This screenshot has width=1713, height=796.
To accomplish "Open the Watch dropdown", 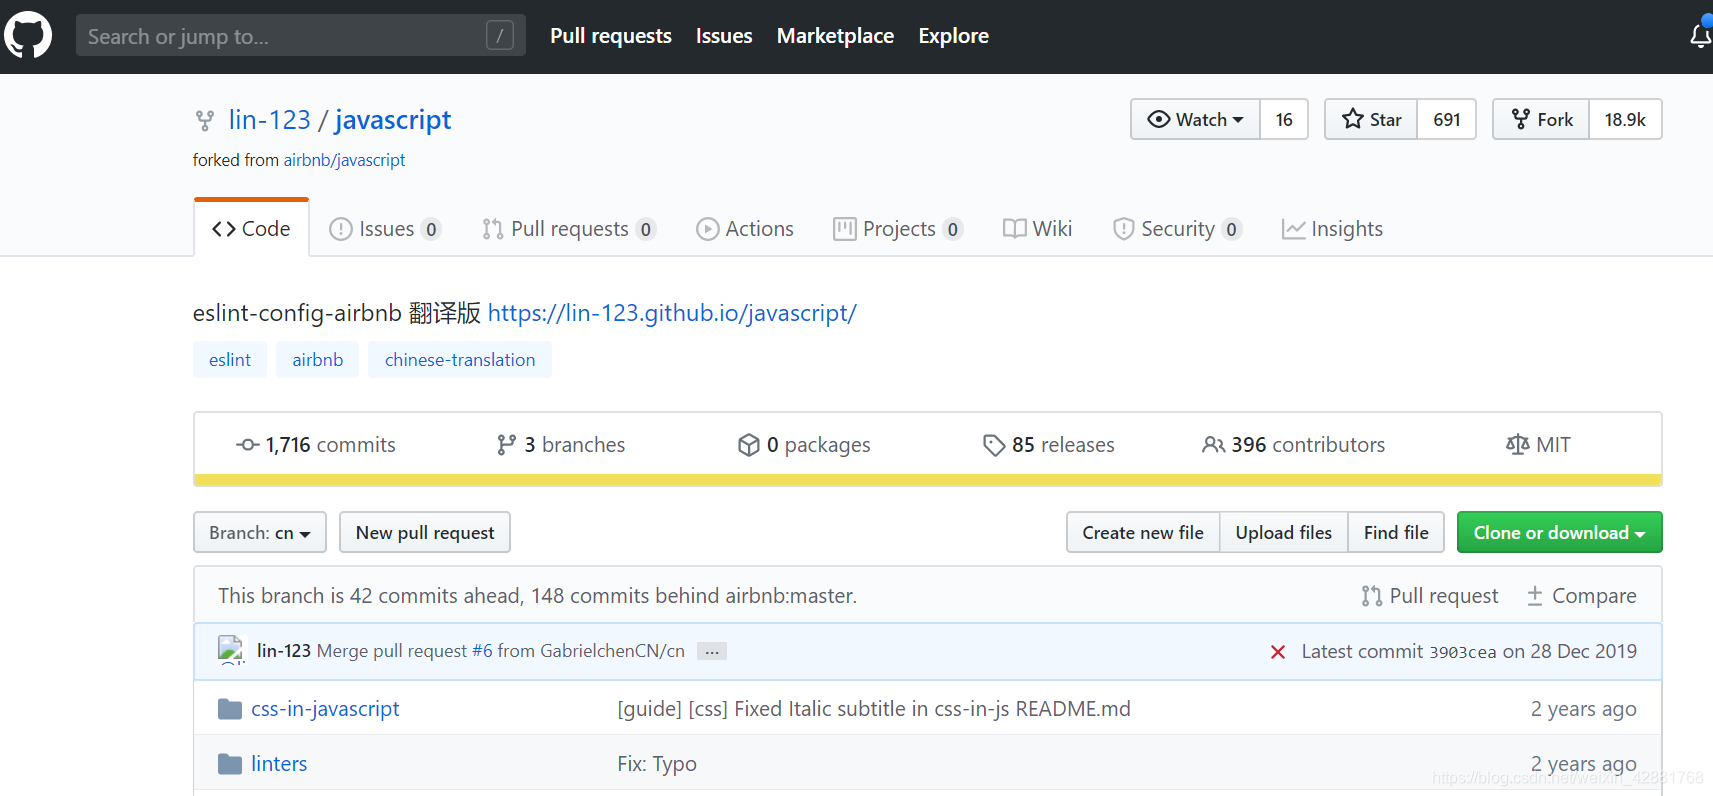I will click(x=1195, y=119).
